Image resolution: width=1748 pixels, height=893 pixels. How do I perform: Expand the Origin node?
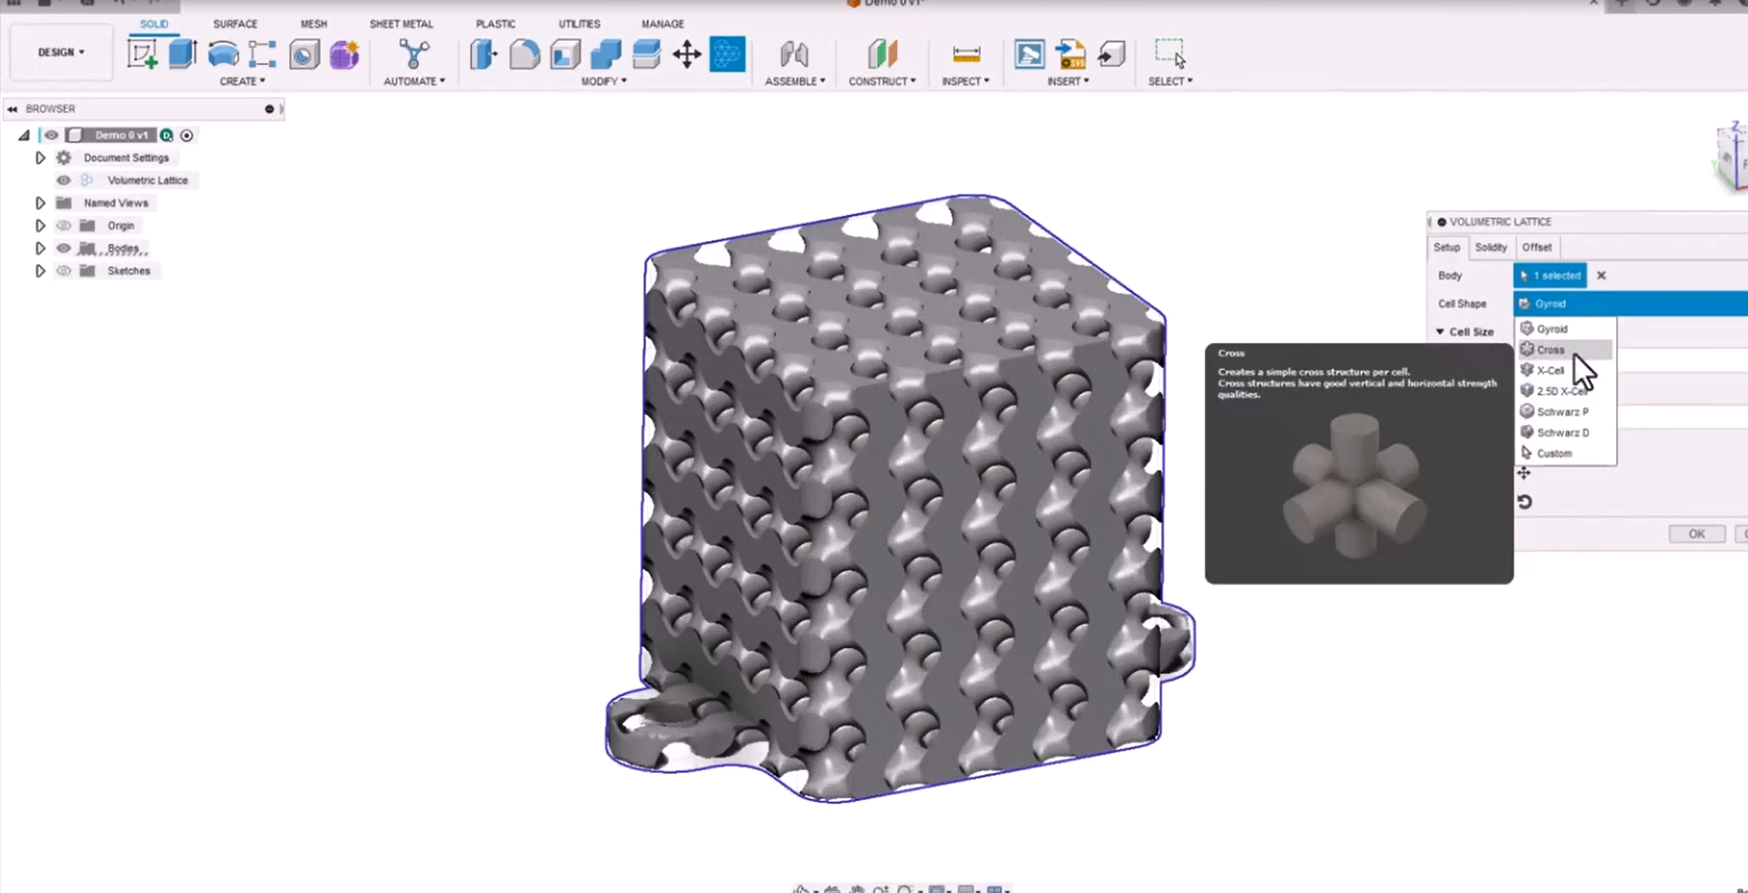click(x=40, y=226)
